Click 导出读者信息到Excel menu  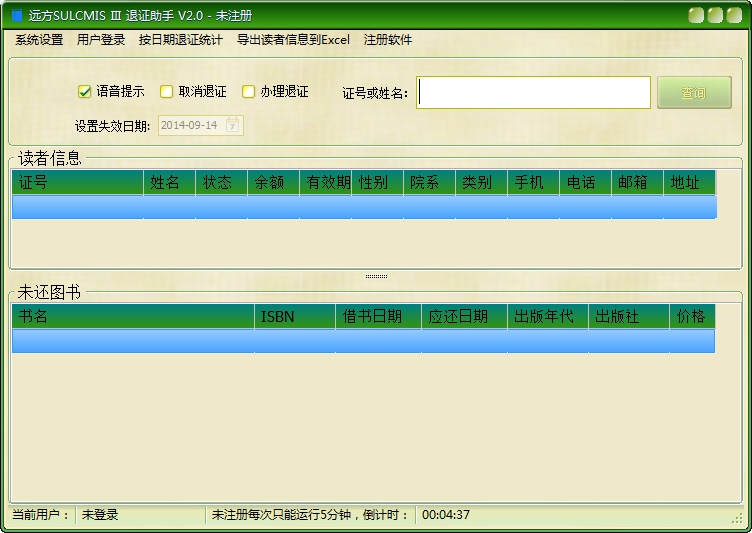[293, 40]
